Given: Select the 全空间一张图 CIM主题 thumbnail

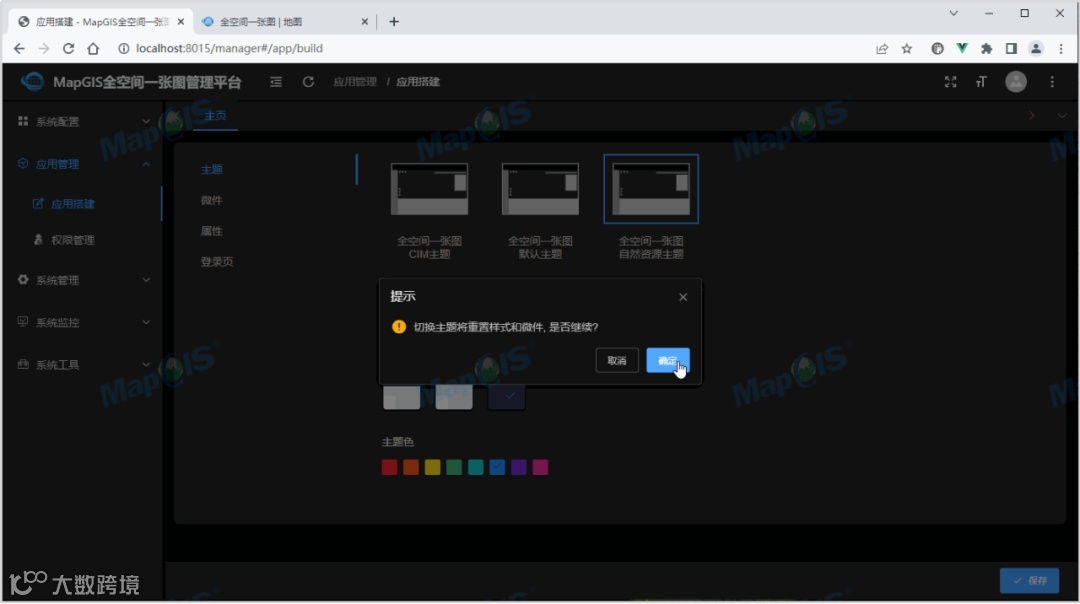Looking at the screenshot, I should (429, 189).
